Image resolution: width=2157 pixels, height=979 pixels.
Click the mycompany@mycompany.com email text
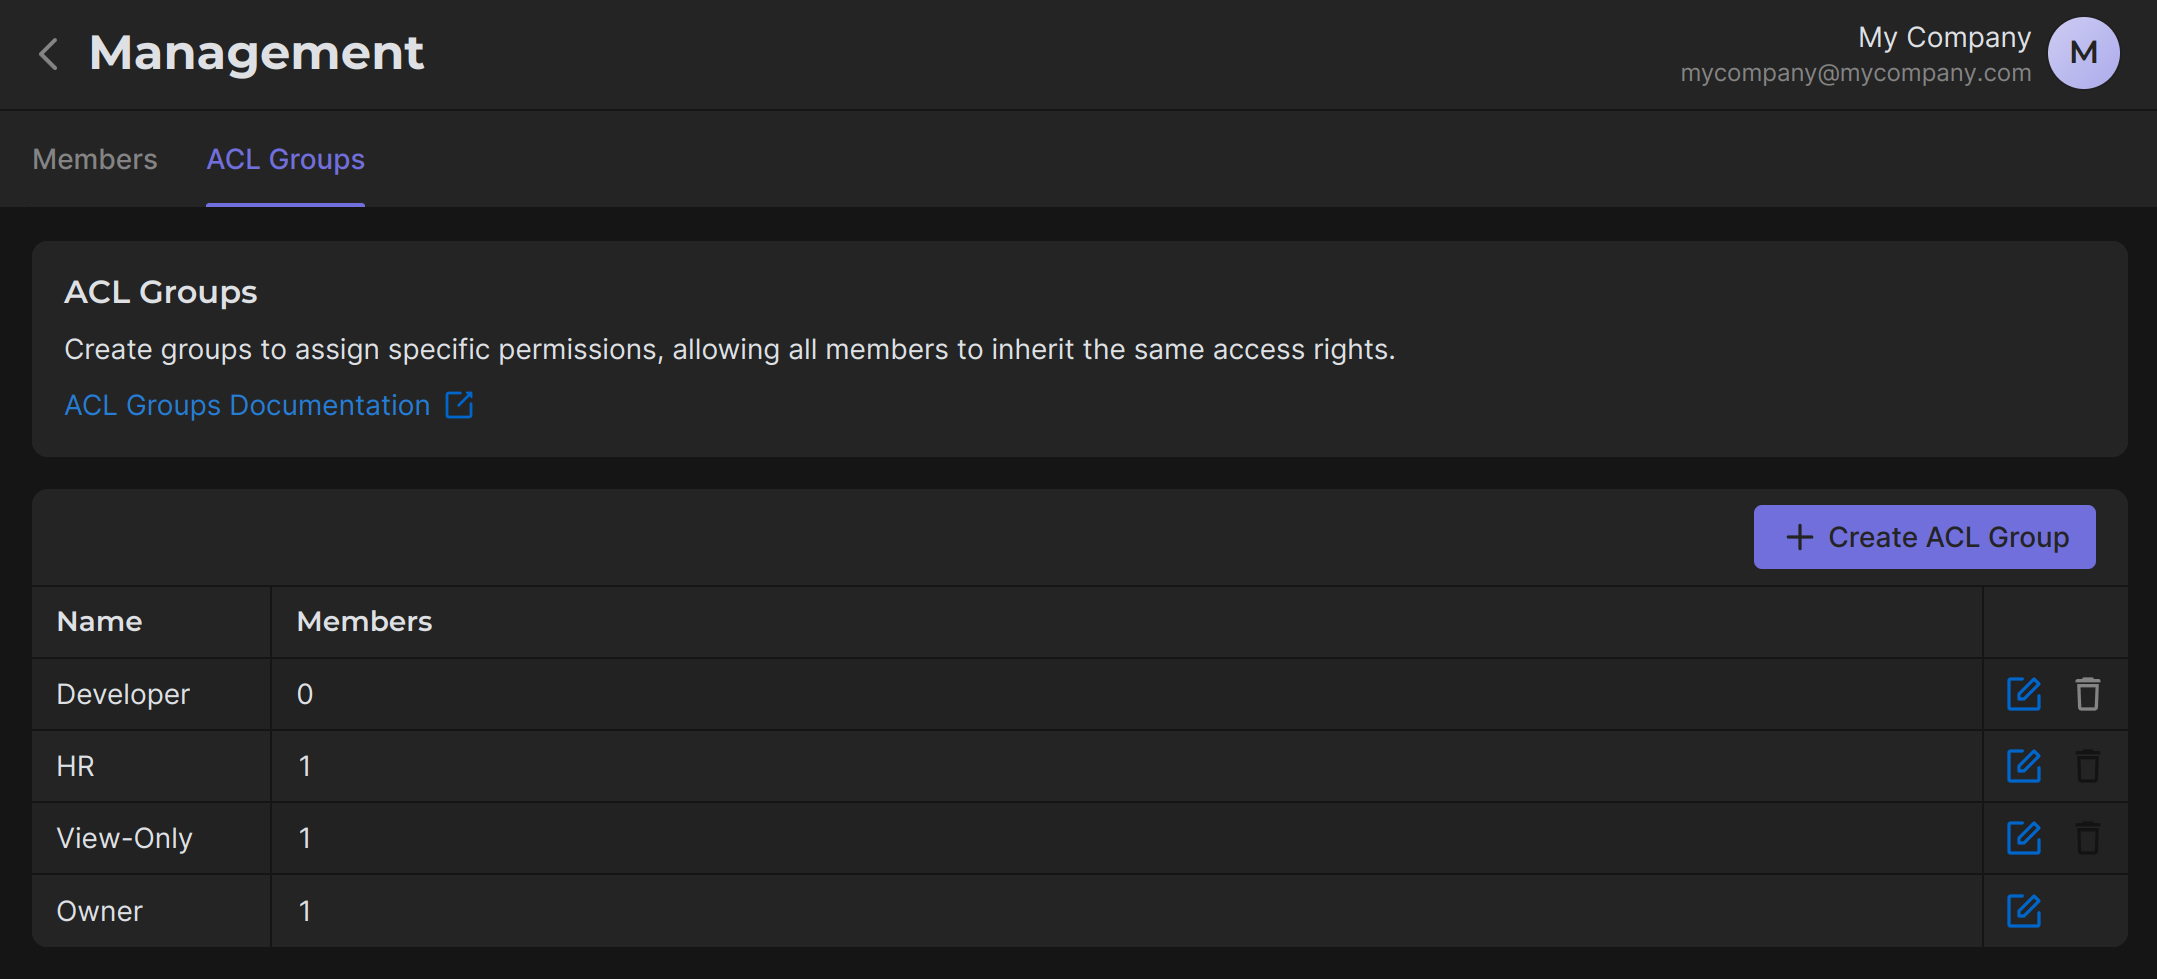(1855, 73)
